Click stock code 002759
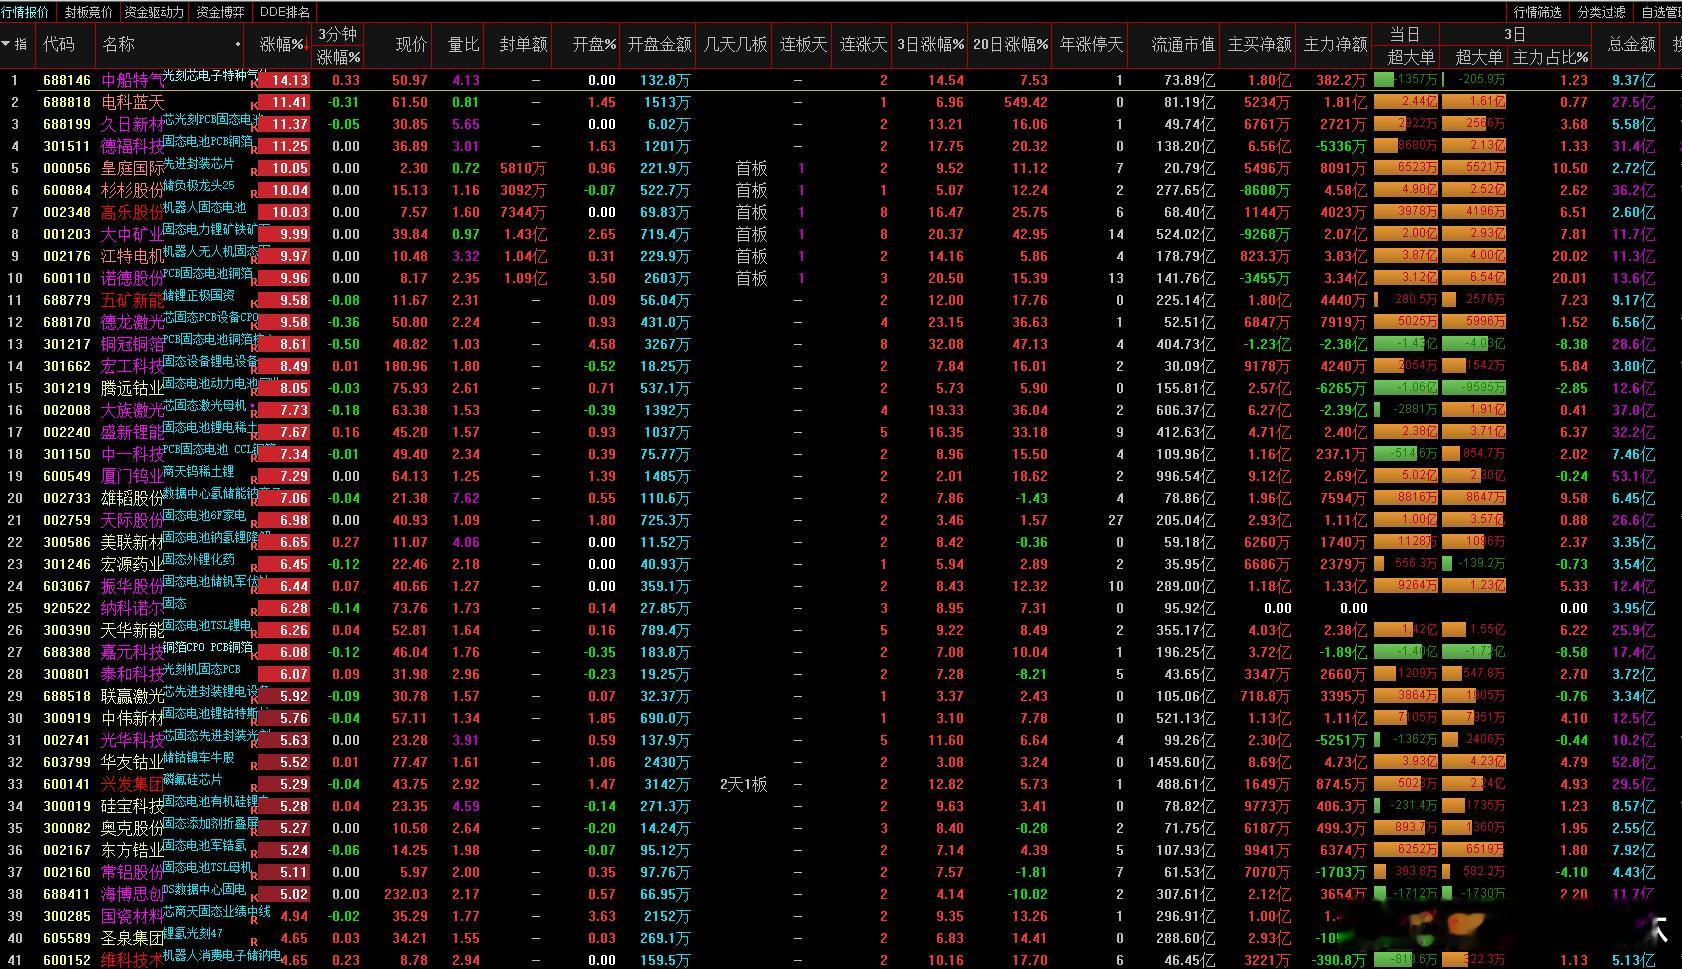This screenshot has width=1682, height=969. (67, 520)
